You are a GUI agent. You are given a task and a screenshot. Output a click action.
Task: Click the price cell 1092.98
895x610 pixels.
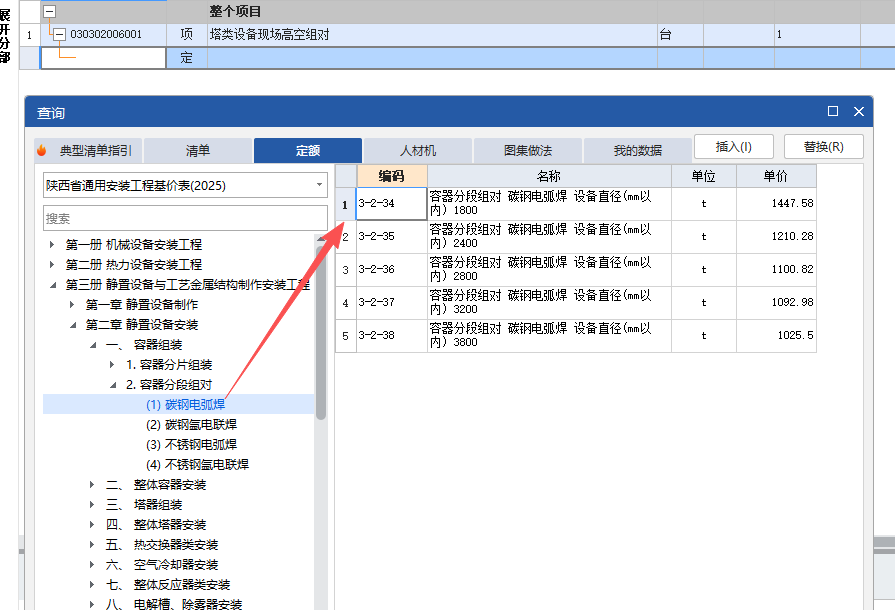(776, 303)
